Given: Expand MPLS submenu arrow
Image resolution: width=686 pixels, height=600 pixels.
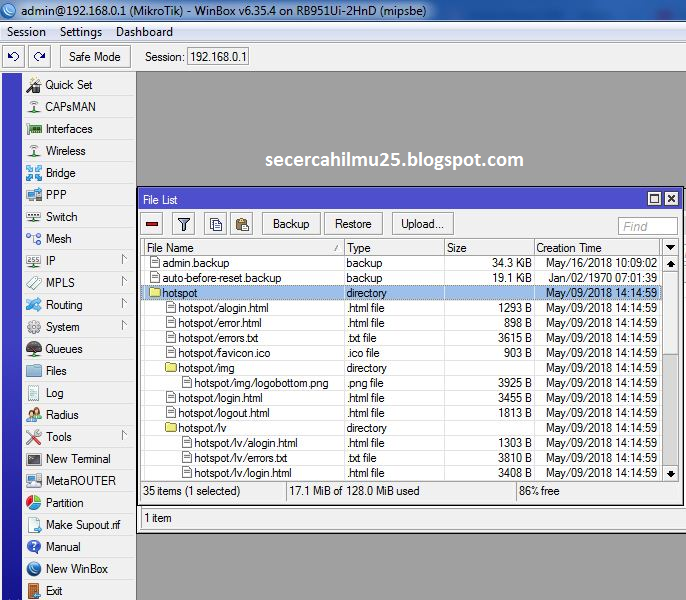Looking at the screenshot, I should coord(124,281).
